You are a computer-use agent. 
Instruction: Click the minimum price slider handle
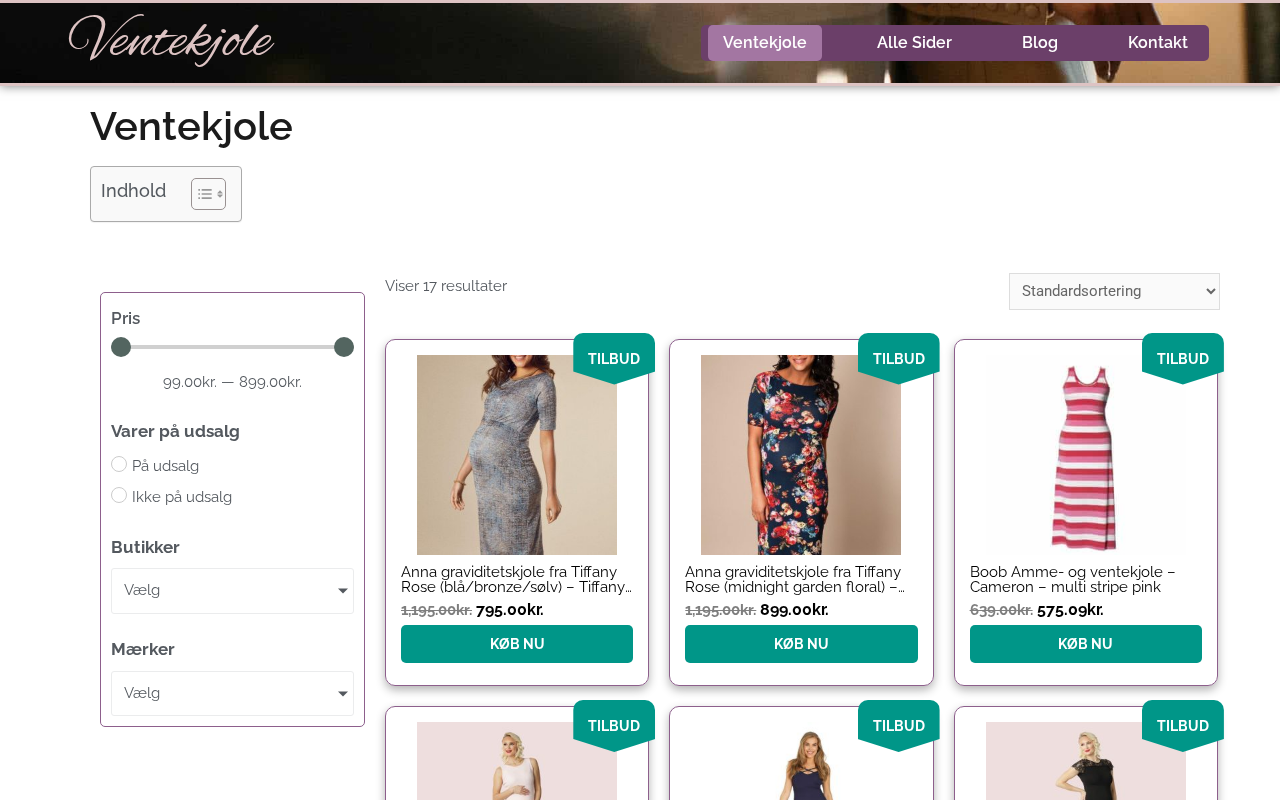tap(121, 347)
